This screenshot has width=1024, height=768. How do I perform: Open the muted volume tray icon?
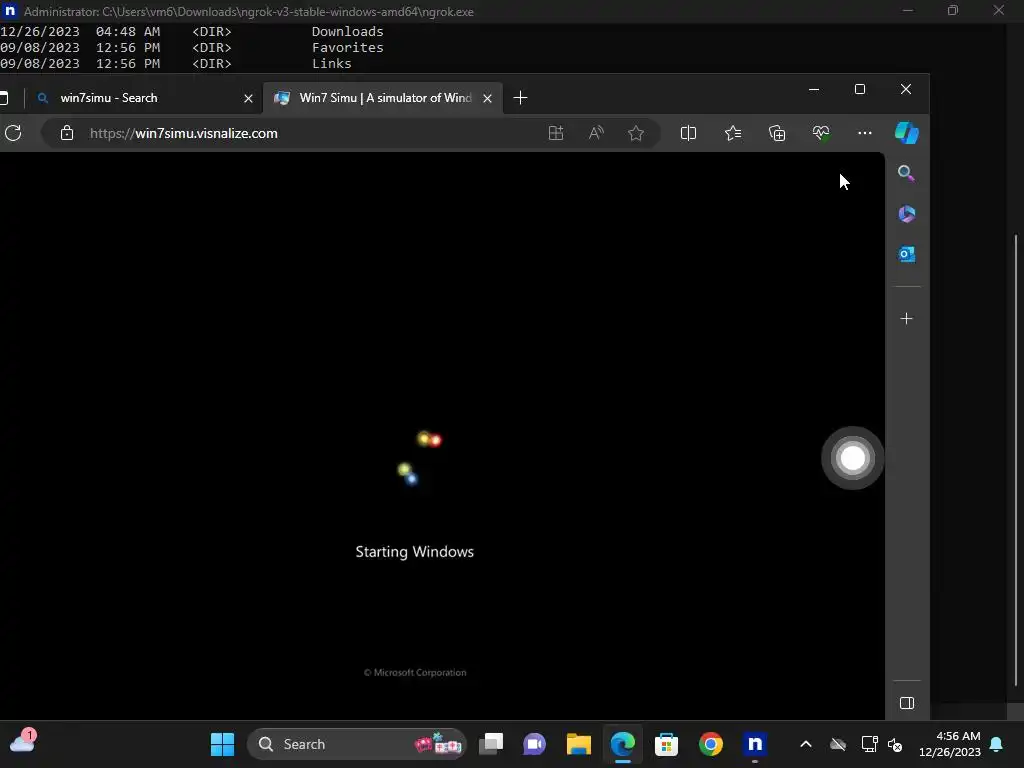895,744
